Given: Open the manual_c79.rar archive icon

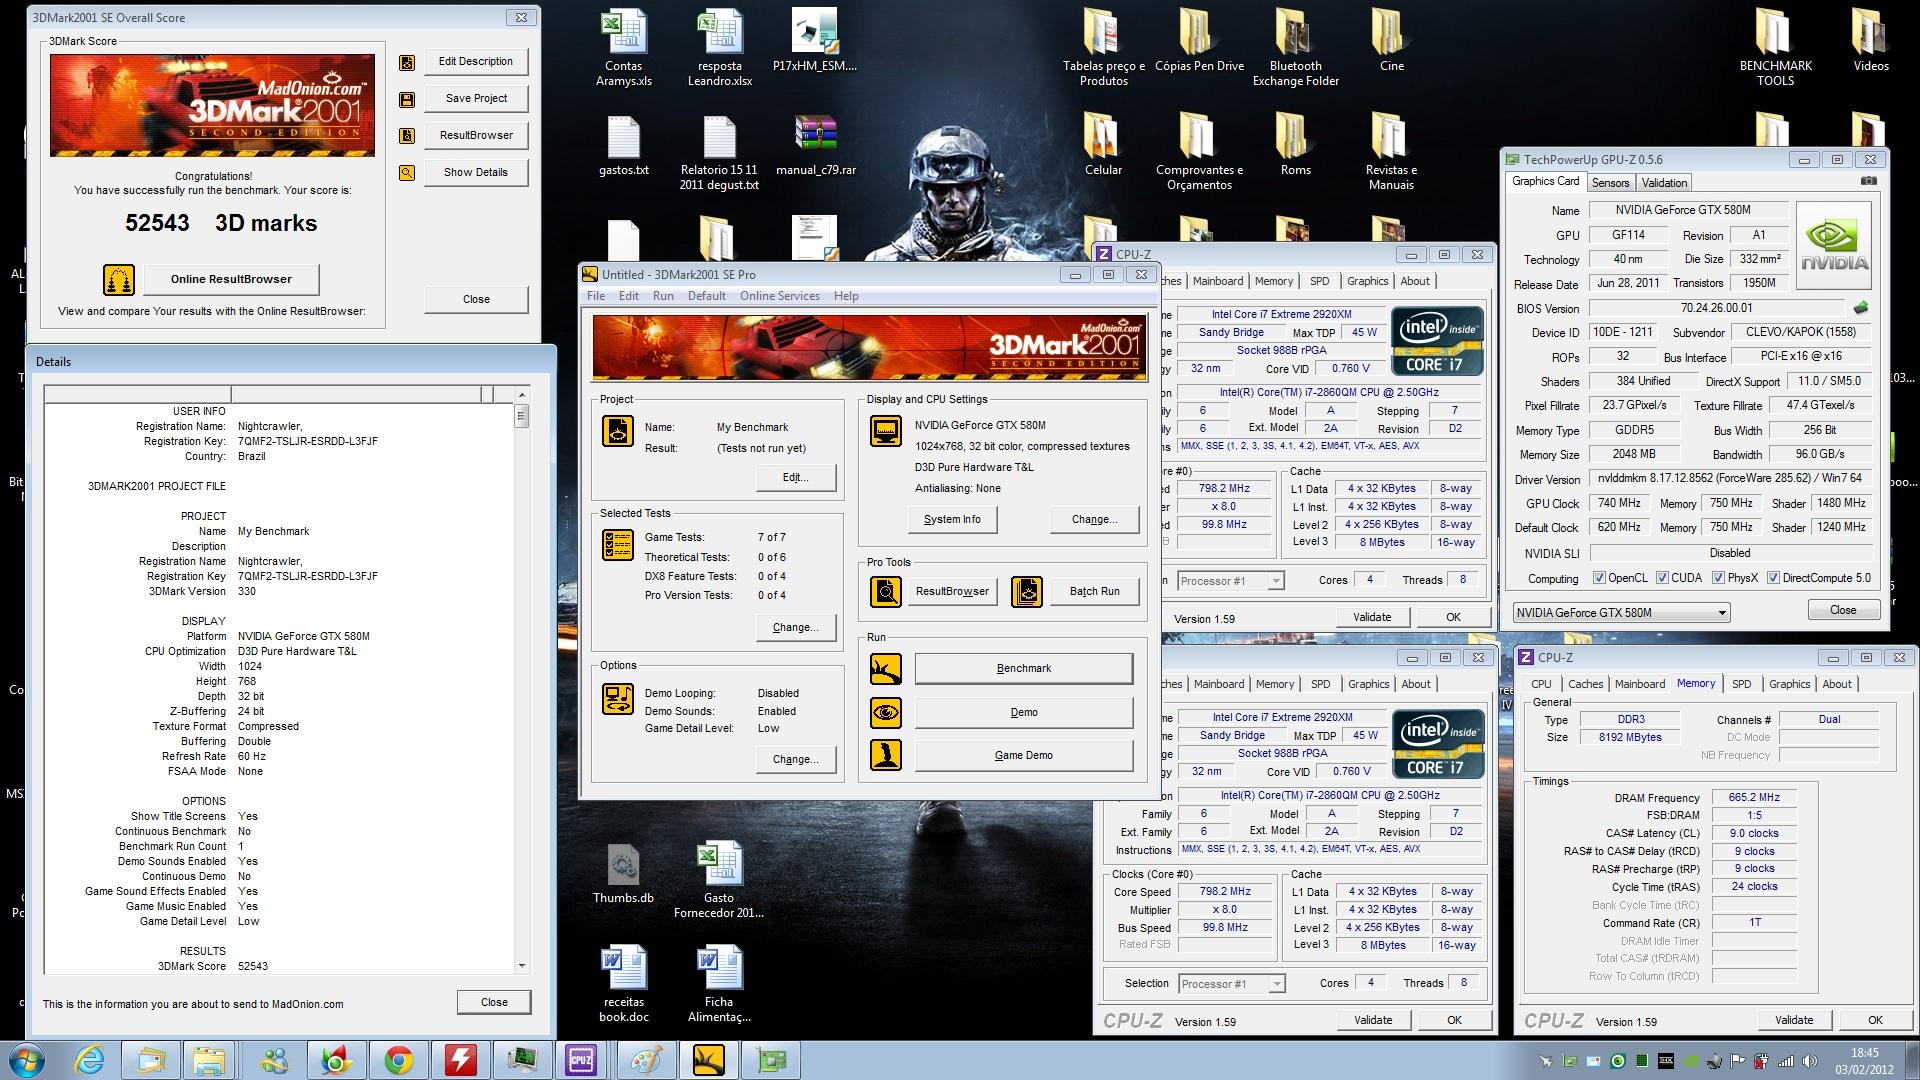Looking at the screenshot, I should click(x=816, y=145).
